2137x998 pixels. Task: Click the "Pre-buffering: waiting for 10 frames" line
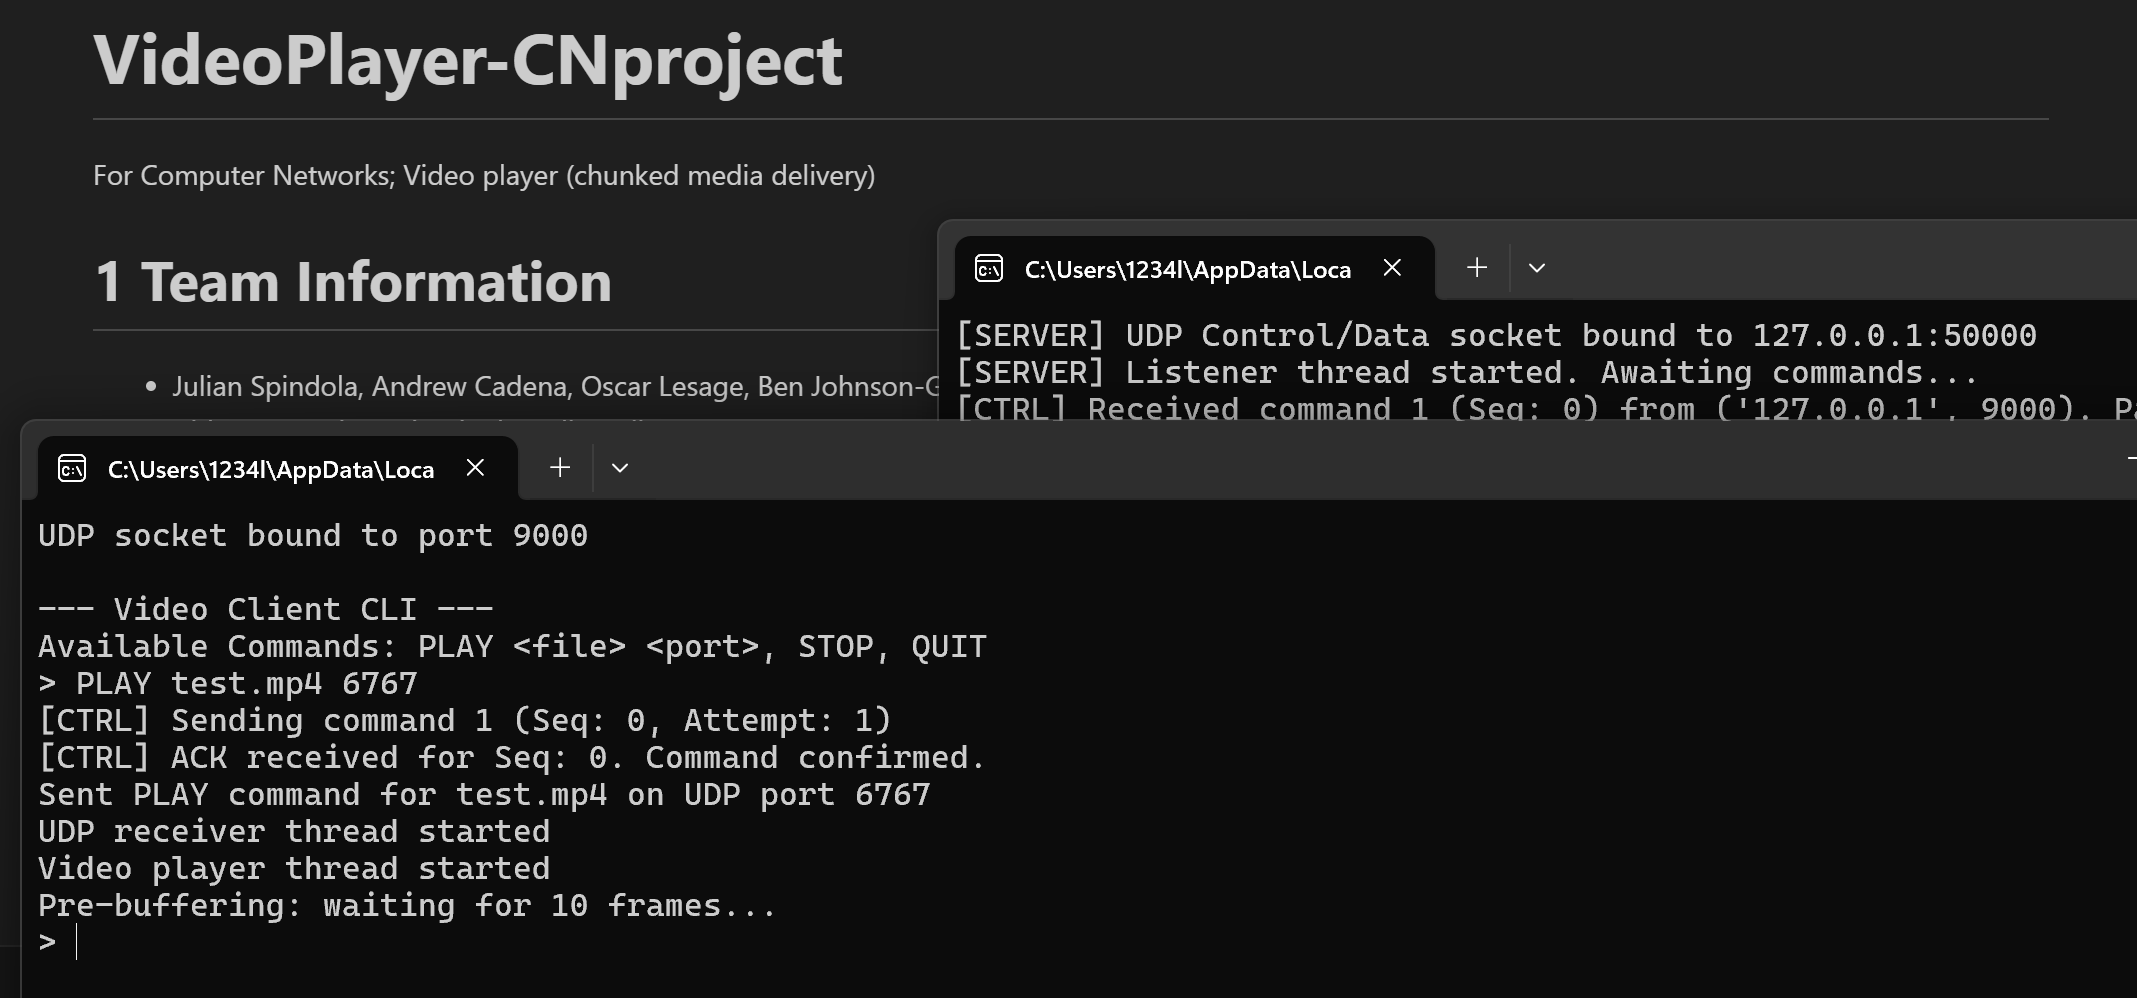click(x=407, y=906)
